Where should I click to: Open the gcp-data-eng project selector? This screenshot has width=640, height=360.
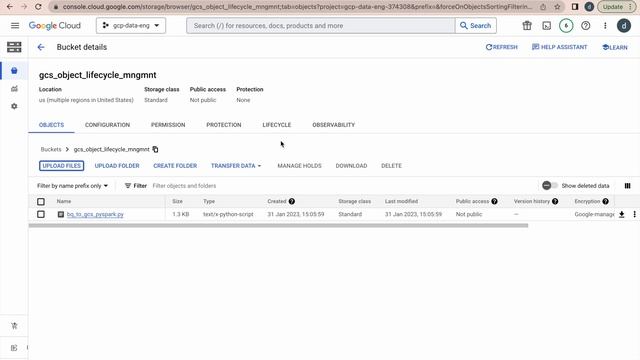click(x=131, y=26)
